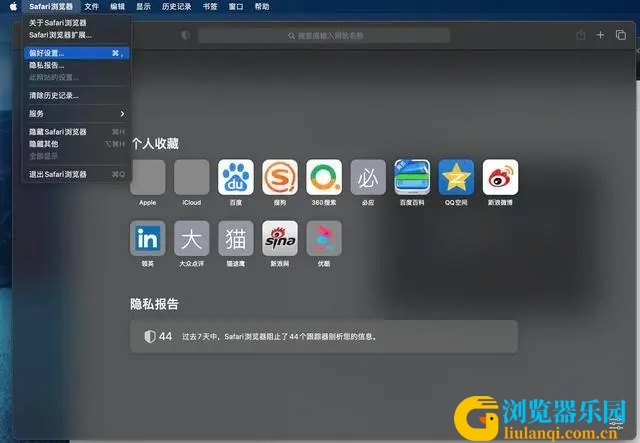Select 偏好设置 menu item
This screenshot has width=640, height=443.
[76, 53]
